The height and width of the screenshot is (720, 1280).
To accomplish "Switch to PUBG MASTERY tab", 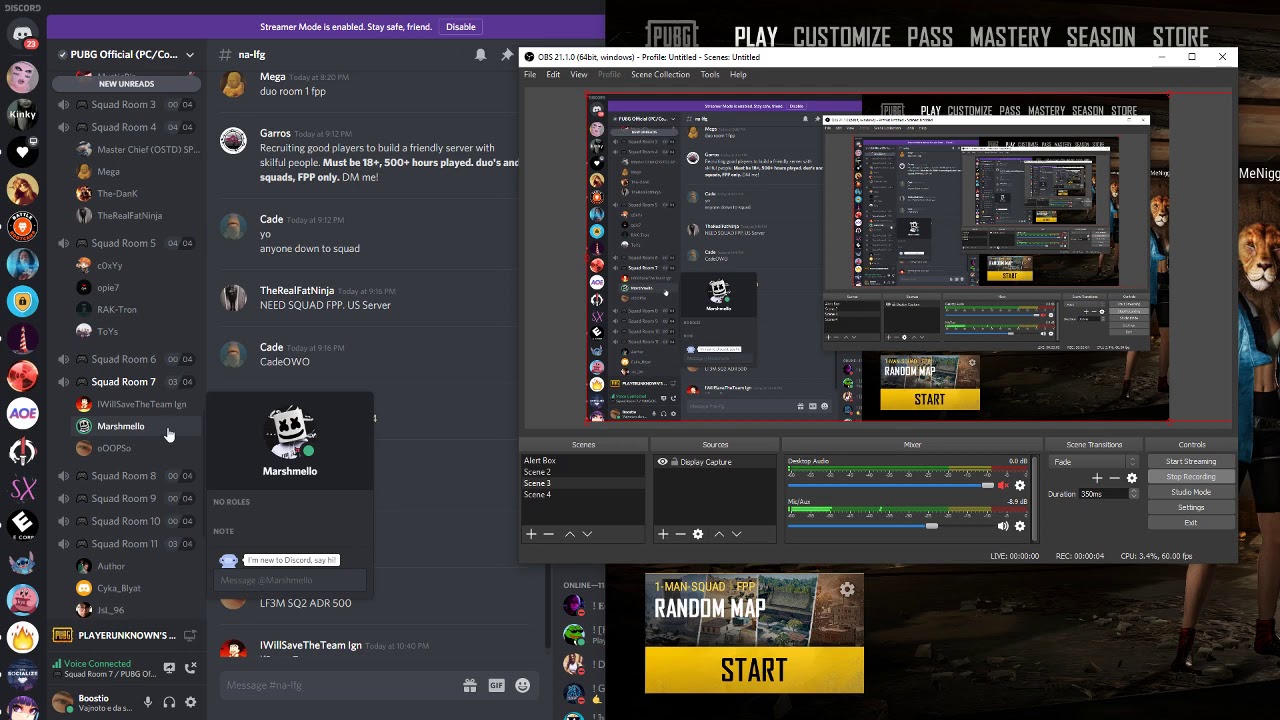I will (x=1010, y=37).
